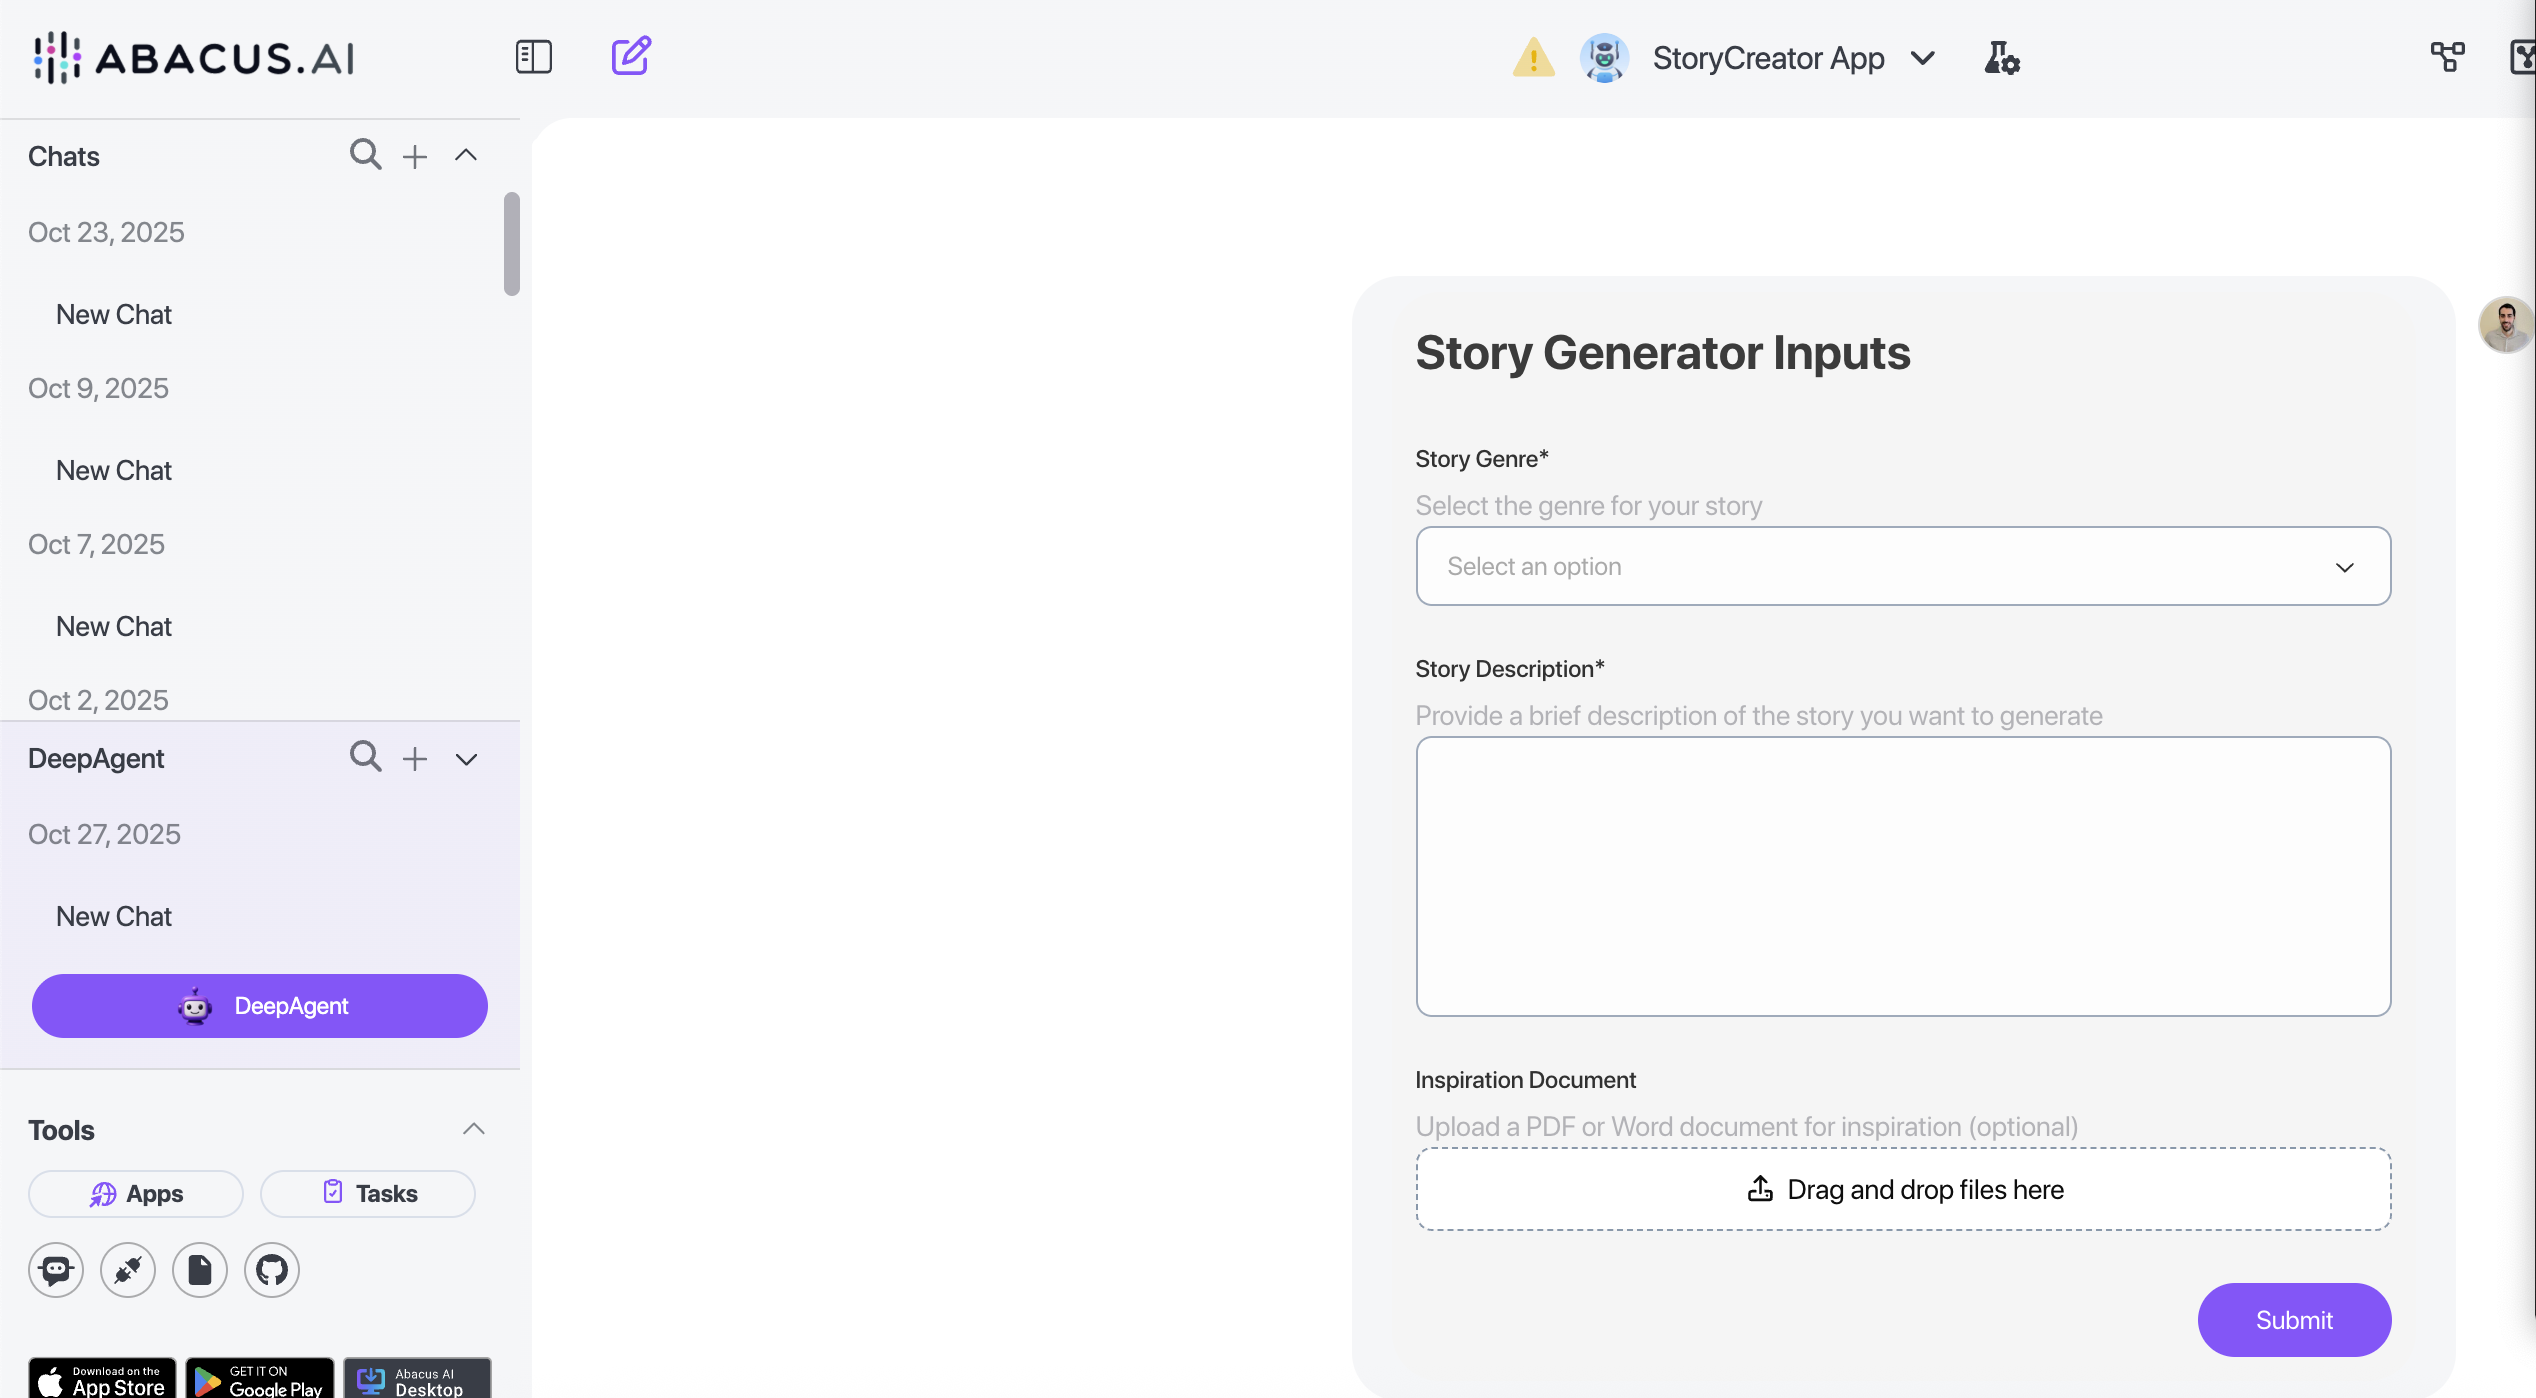
Task: Open the StoryCreator App dropdown
Action: click(1923, 58)
